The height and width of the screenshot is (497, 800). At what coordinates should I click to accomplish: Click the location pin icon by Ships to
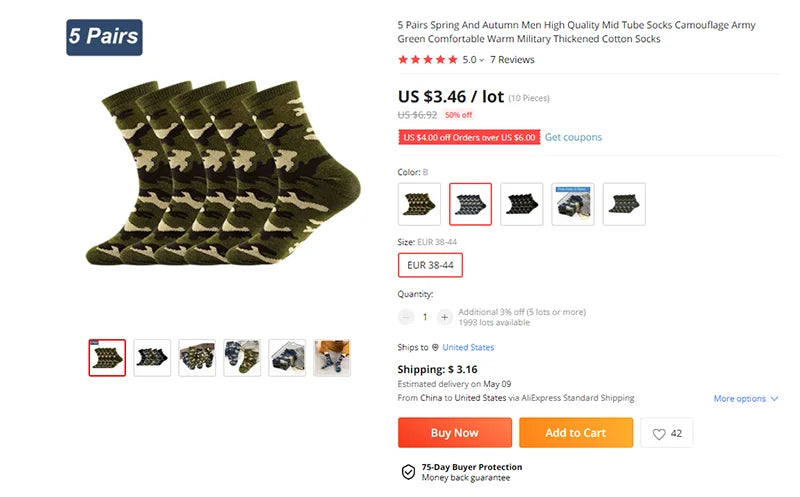pos(435,347)
